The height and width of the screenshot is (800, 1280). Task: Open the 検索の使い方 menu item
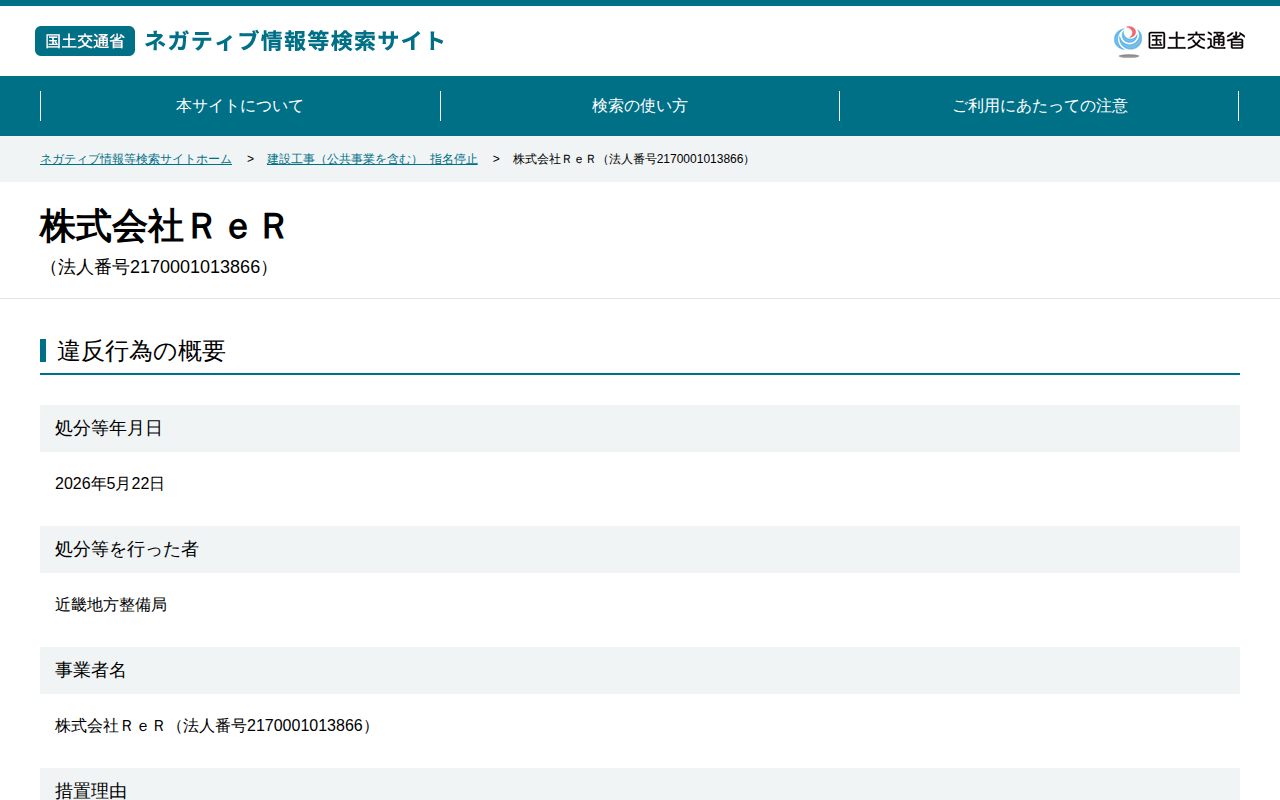(x=640, y=106)
